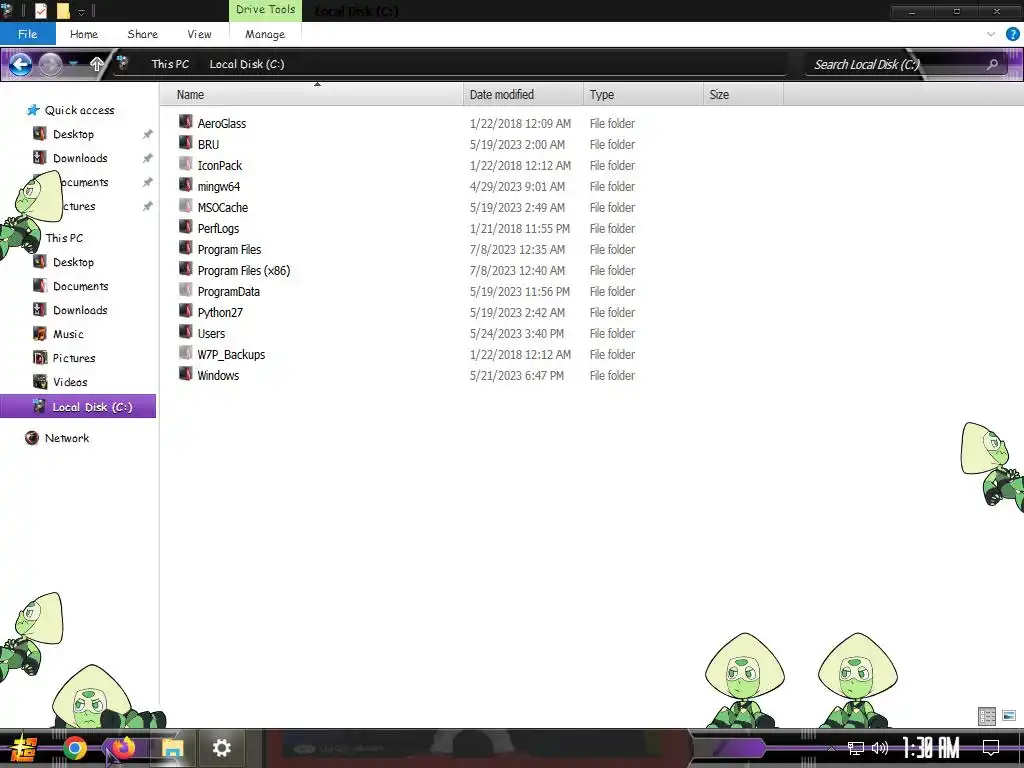Launch Google Chrome from taskbar
1024x768 pixels.
(75, 748)
